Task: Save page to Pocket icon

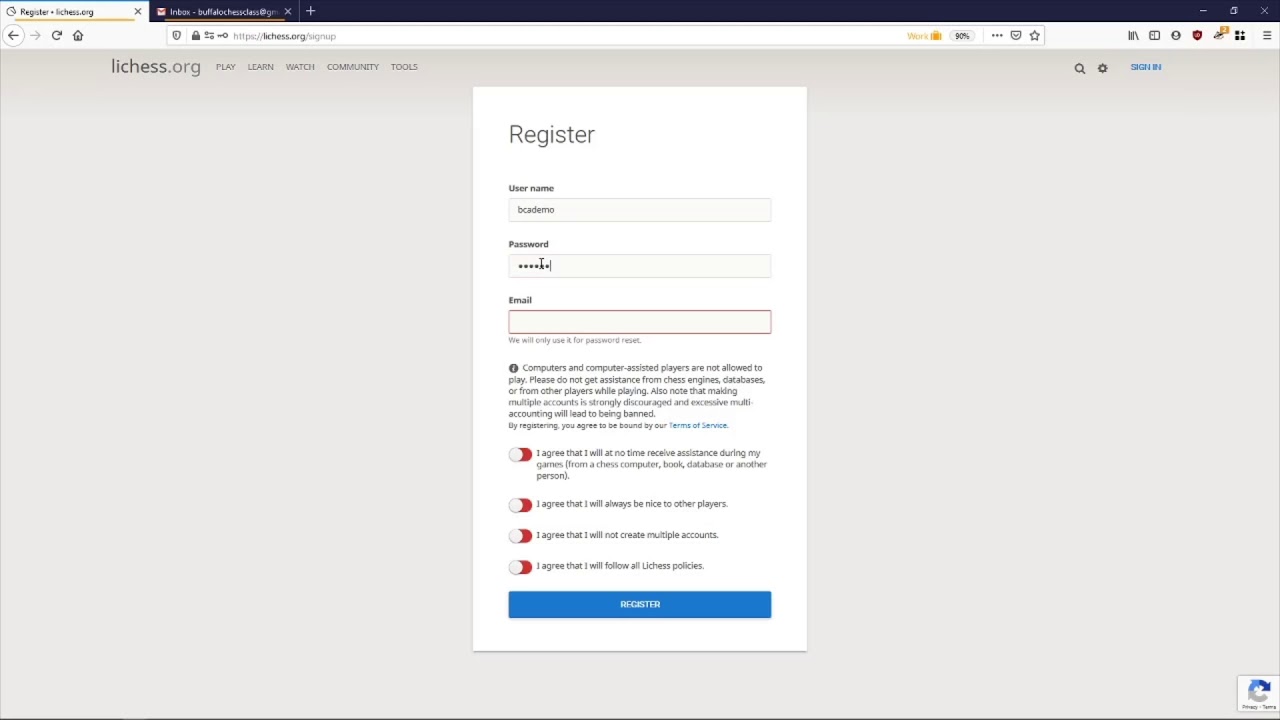Action: [x=1016, y=36]
